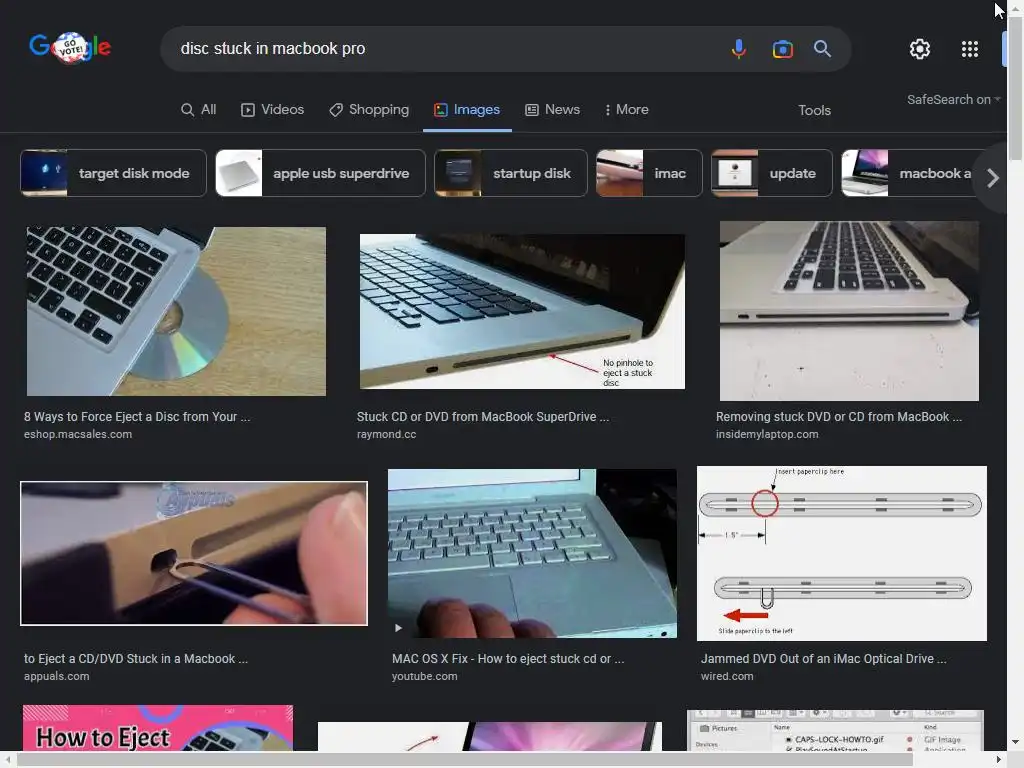Open the pink 'How to Eject' image
This screenshot has width=1024, height=768.
[x=158, y=728]
